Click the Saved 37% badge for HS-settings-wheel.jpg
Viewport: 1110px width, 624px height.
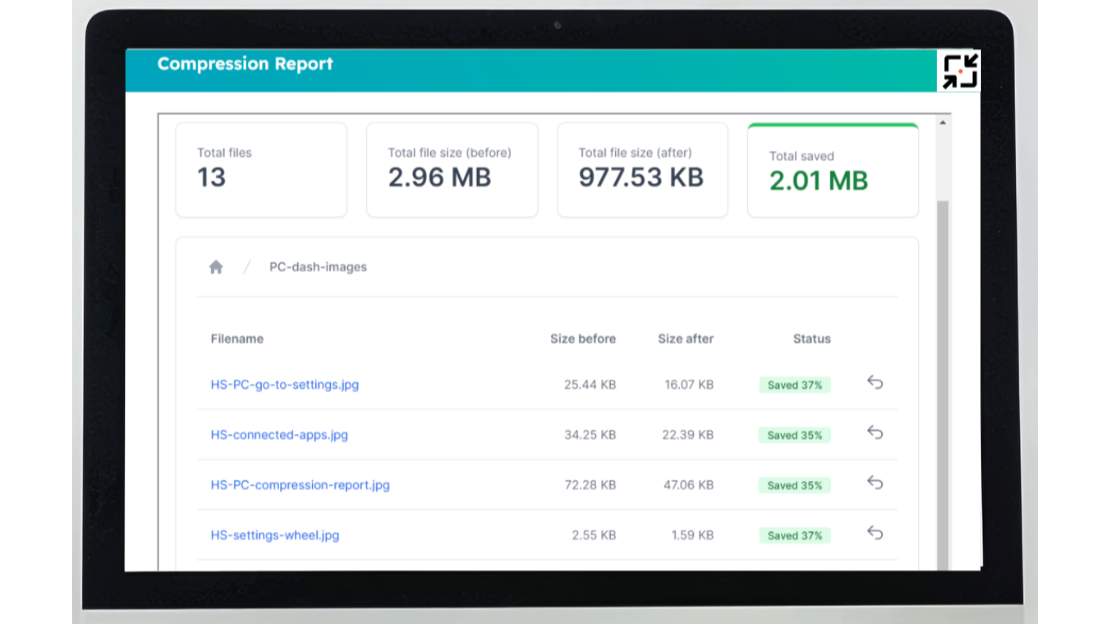(x=794, y=536)
